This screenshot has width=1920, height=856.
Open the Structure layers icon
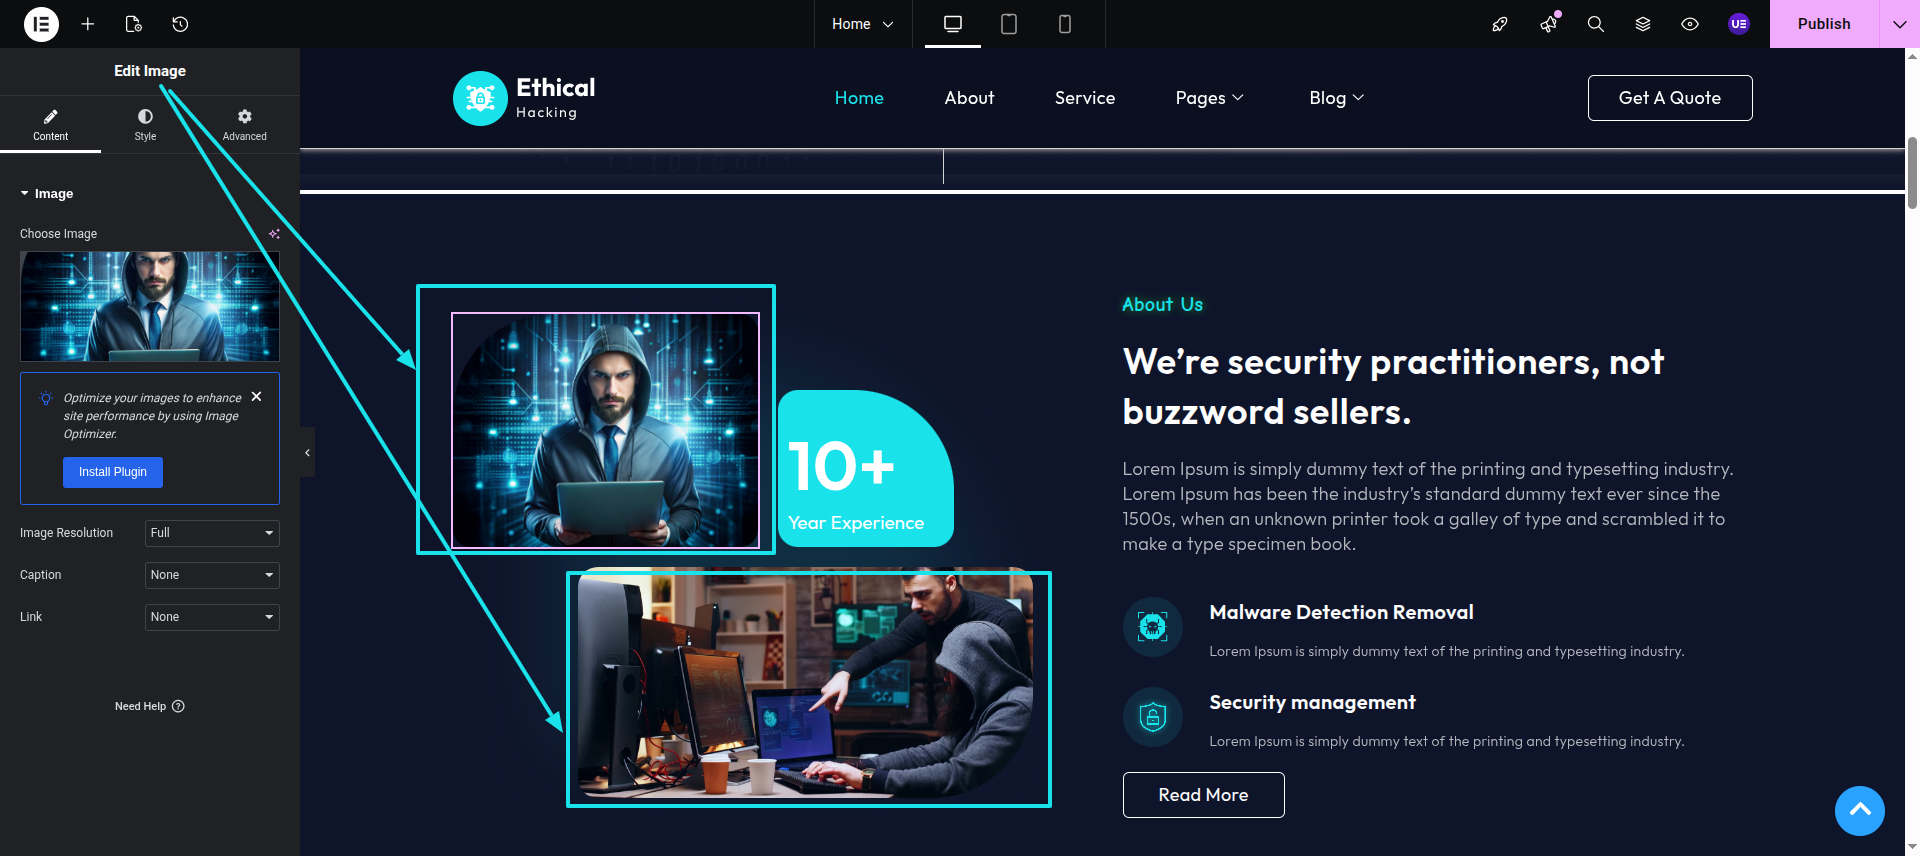pyautogui.click(x=1643, y=24)
